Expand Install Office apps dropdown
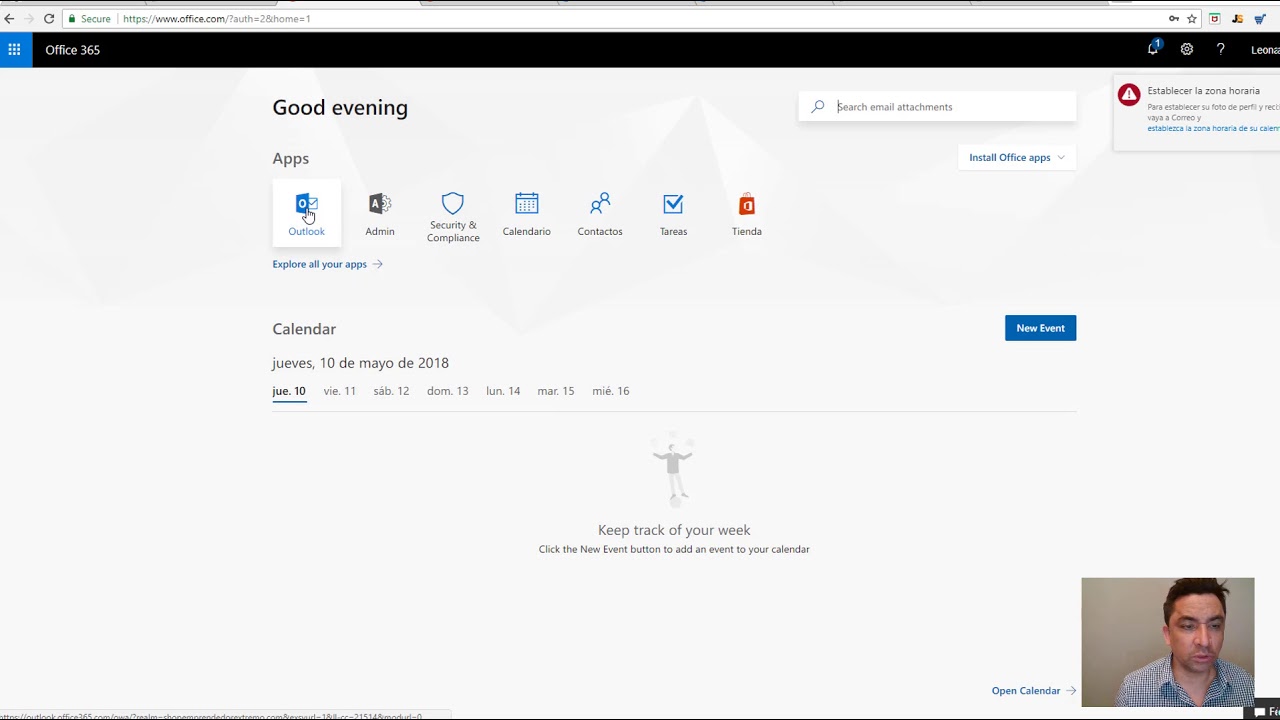 coord(1017,157)
